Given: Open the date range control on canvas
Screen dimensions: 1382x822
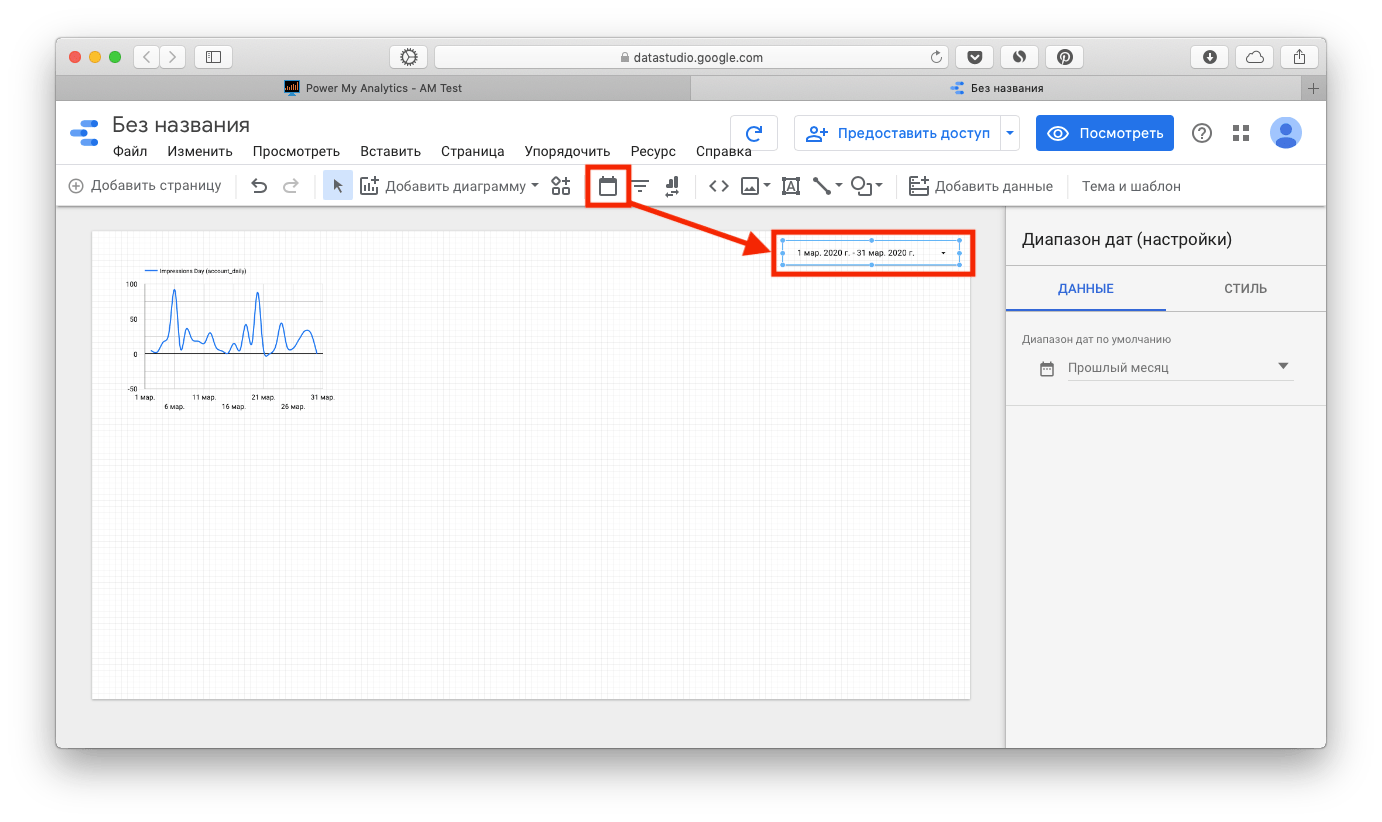Looking at the screenshot, I should (871, 253).
